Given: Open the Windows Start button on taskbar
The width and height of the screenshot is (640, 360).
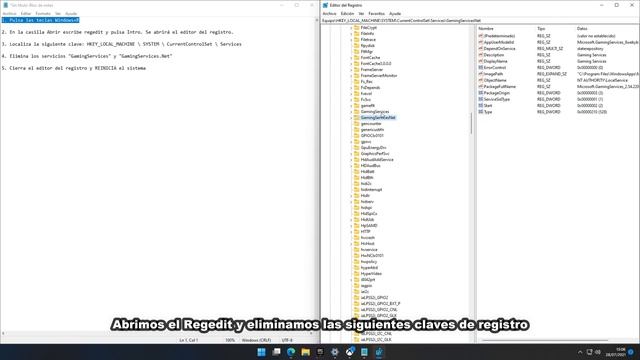Looking at the screenshot, I should 261,352.
